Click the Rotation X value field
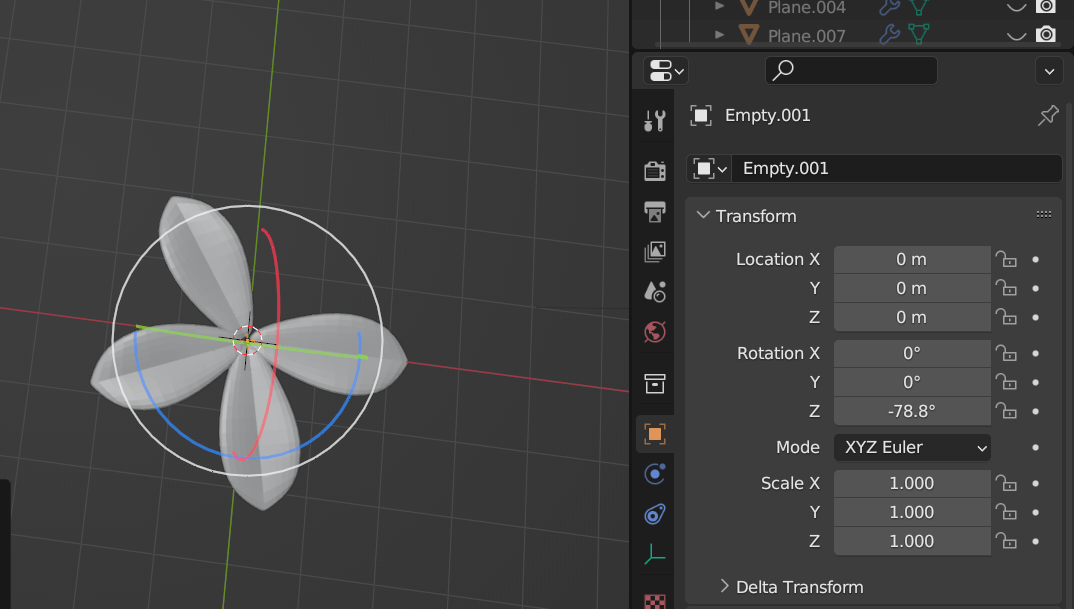This screenshot has height=609, width=1074. click(x=912, y=353)
